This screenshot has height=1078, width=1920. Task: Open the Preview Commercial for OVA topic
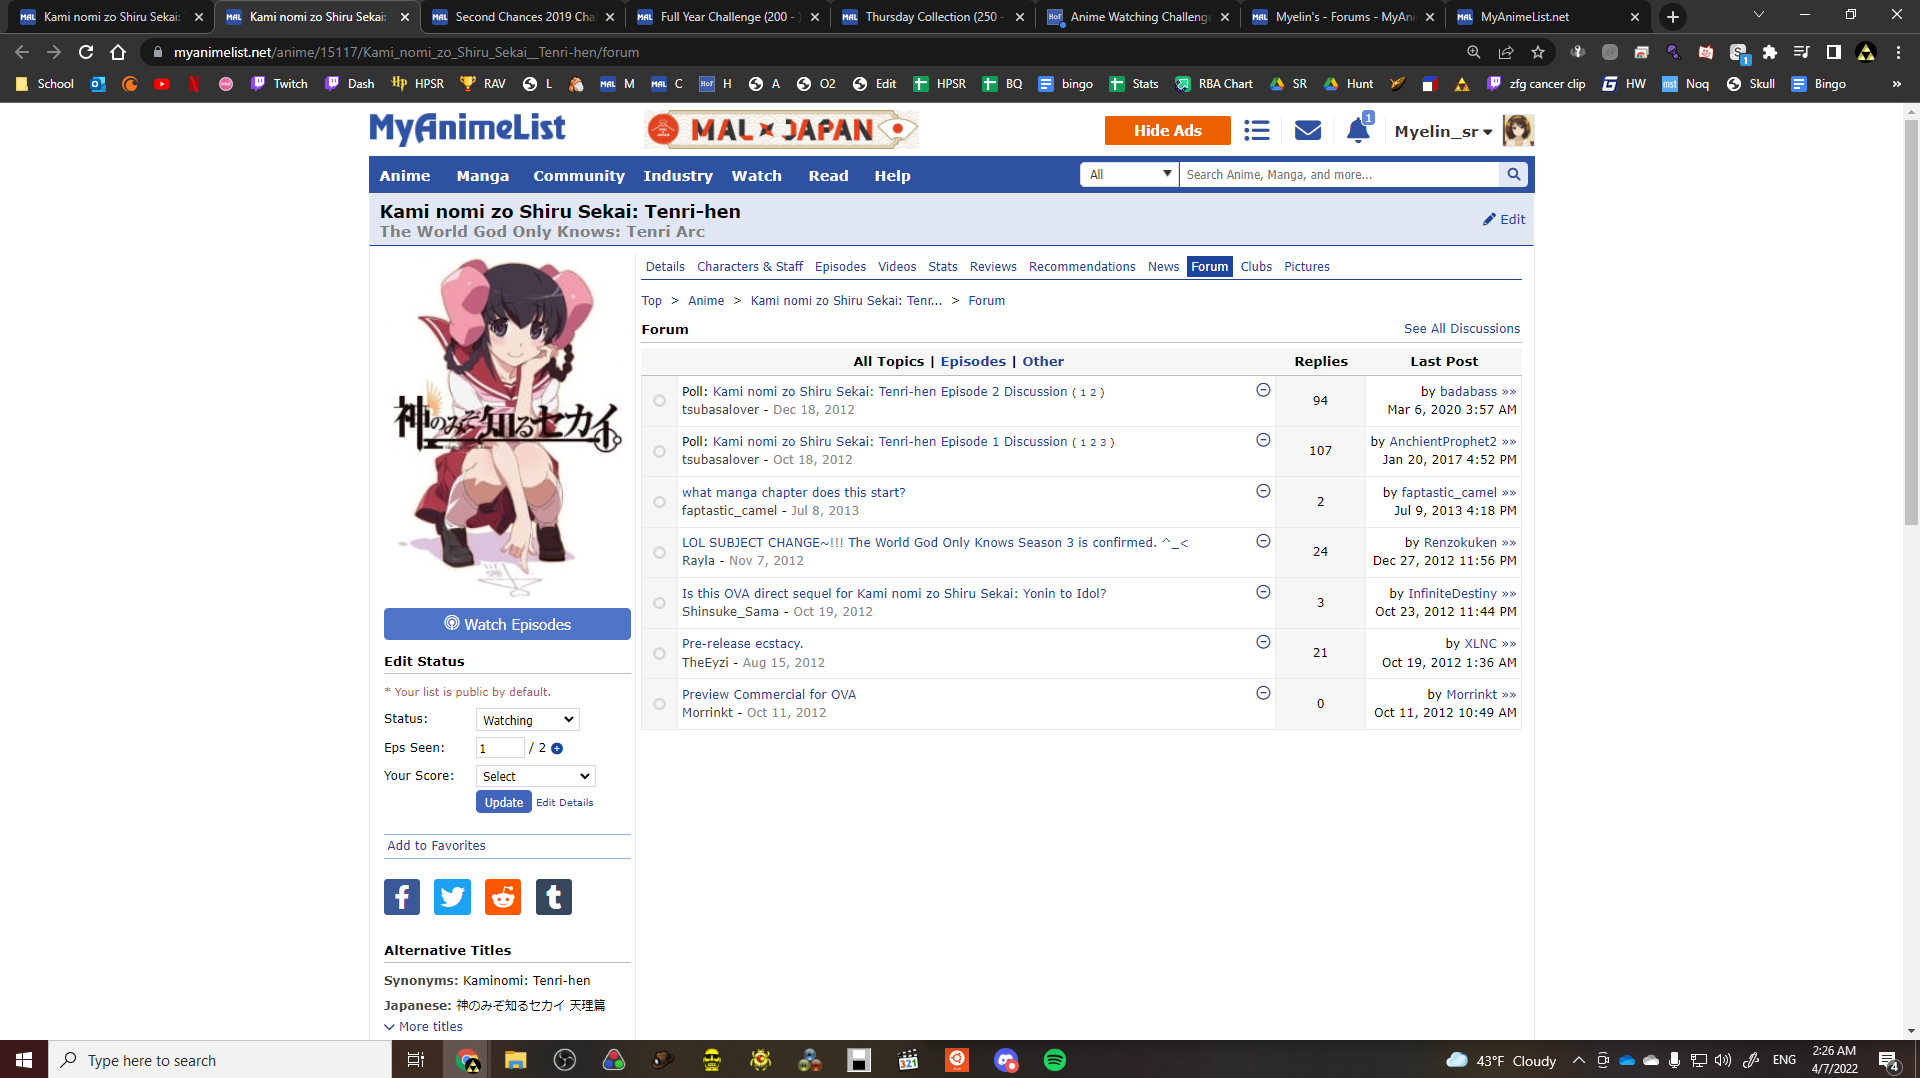769,695
